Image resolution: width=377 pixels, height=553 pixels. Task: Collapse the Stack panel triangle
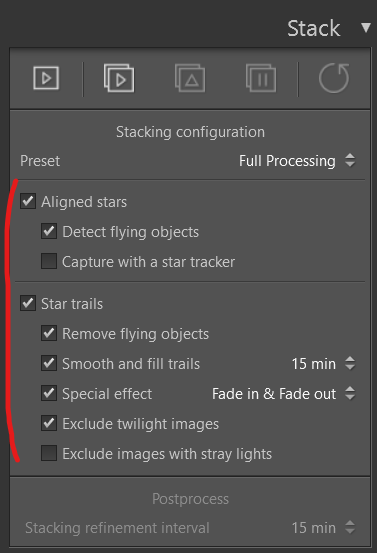pos(366,28)
